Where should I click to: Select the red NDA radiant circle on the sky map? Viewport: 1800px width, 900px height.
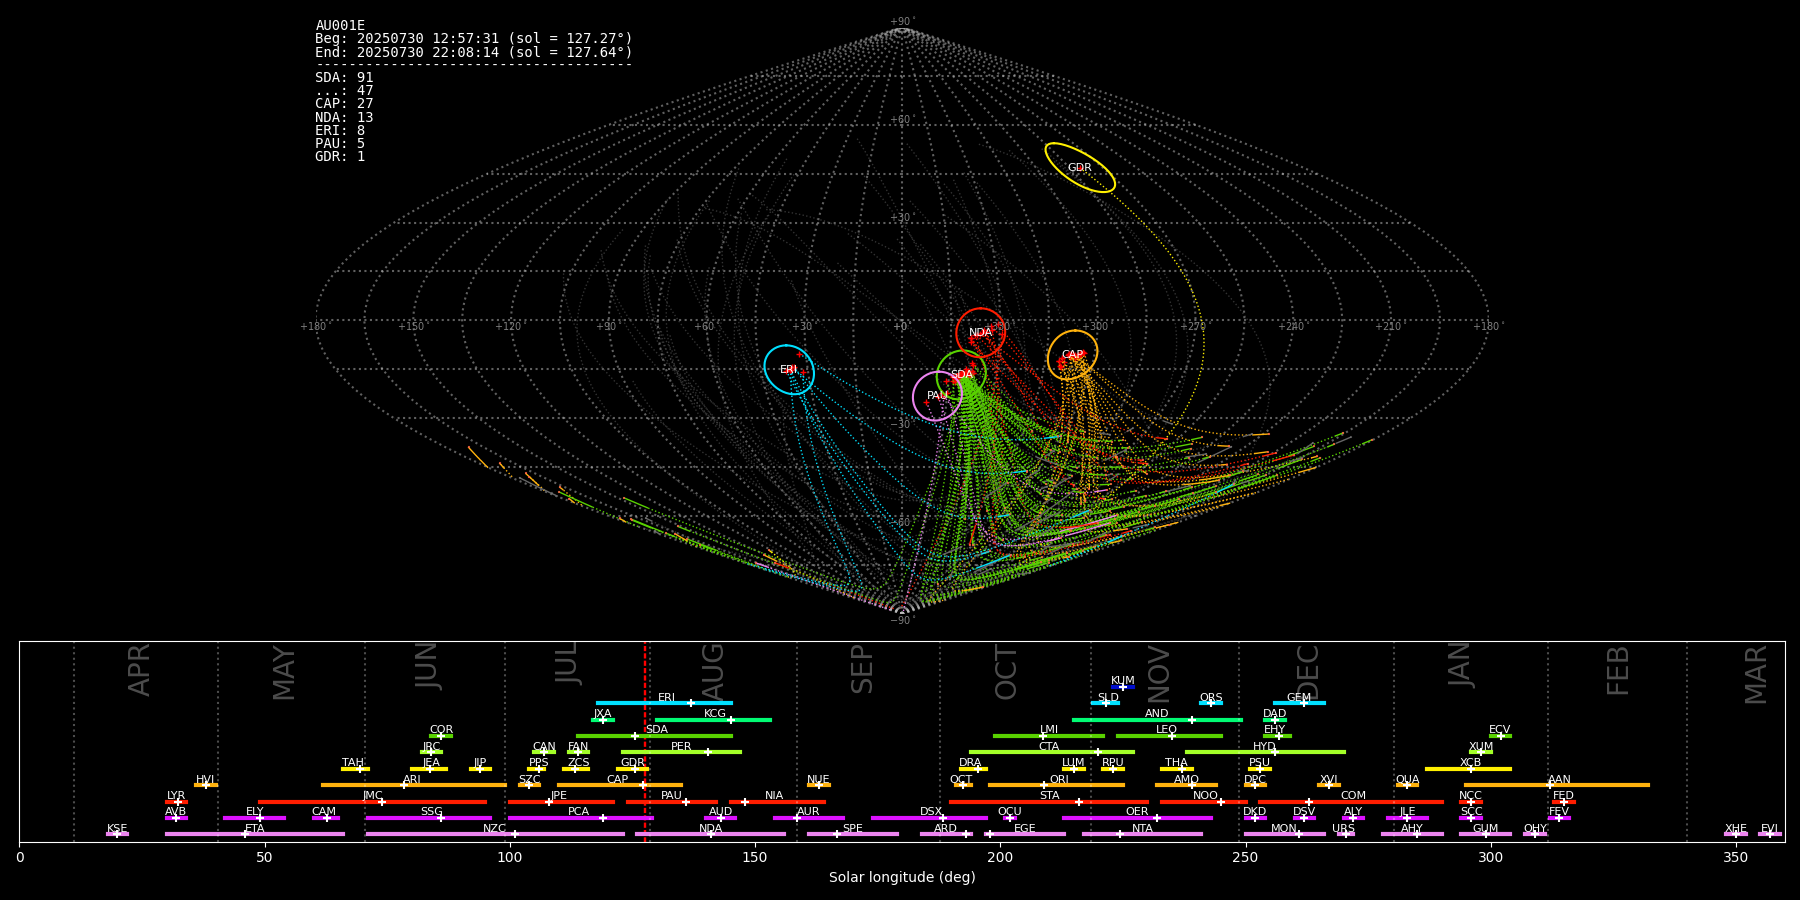(980, 333)
